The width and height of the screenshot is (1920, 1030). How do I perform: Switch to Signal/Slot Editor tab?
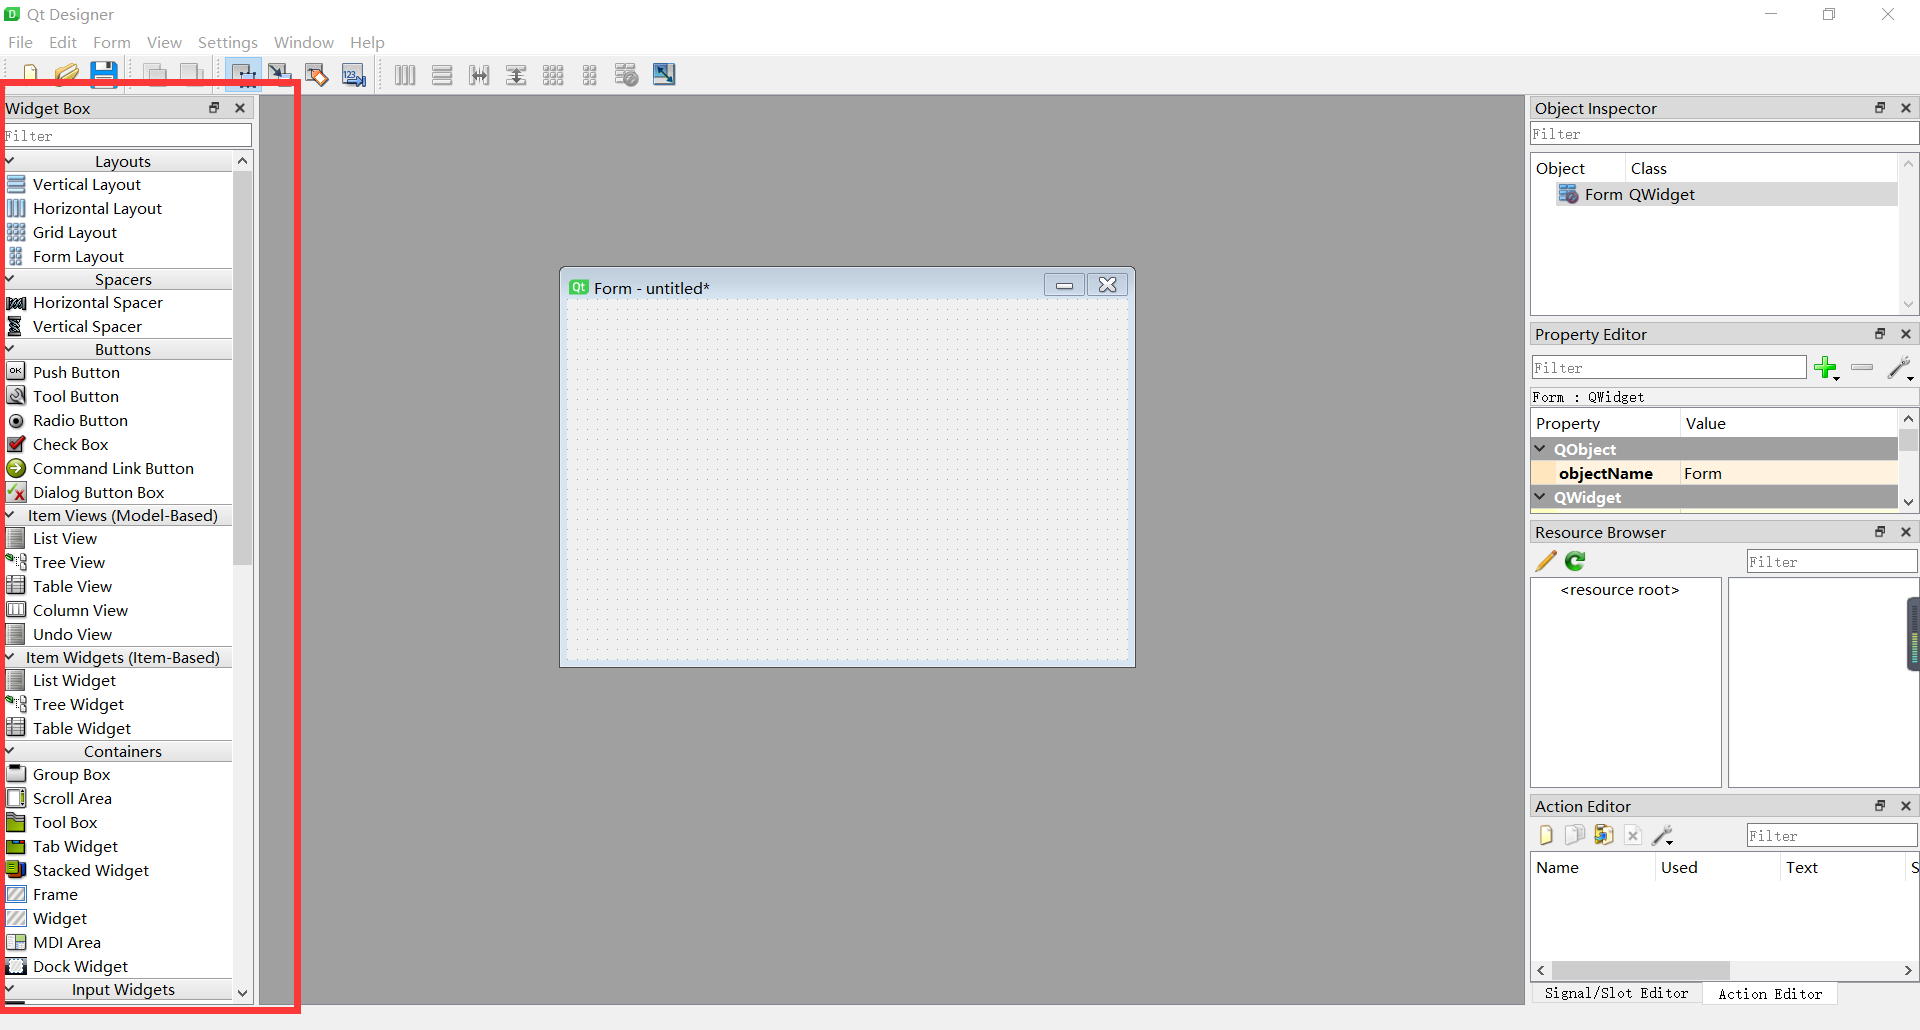tap(1616, 993)
